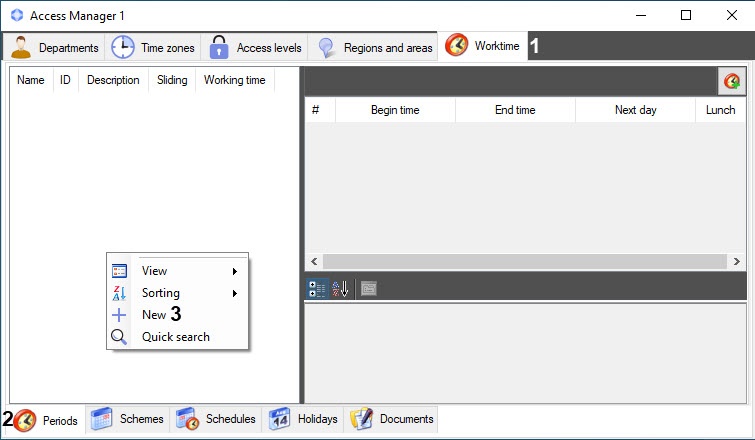
Task: Click the Time zones clock icon
Action: click(123, 47)
